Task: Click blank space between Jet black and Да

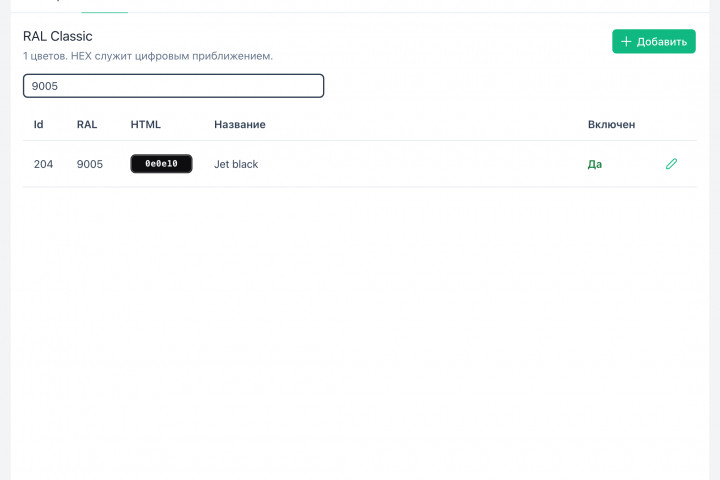Action: coord(422,164)
